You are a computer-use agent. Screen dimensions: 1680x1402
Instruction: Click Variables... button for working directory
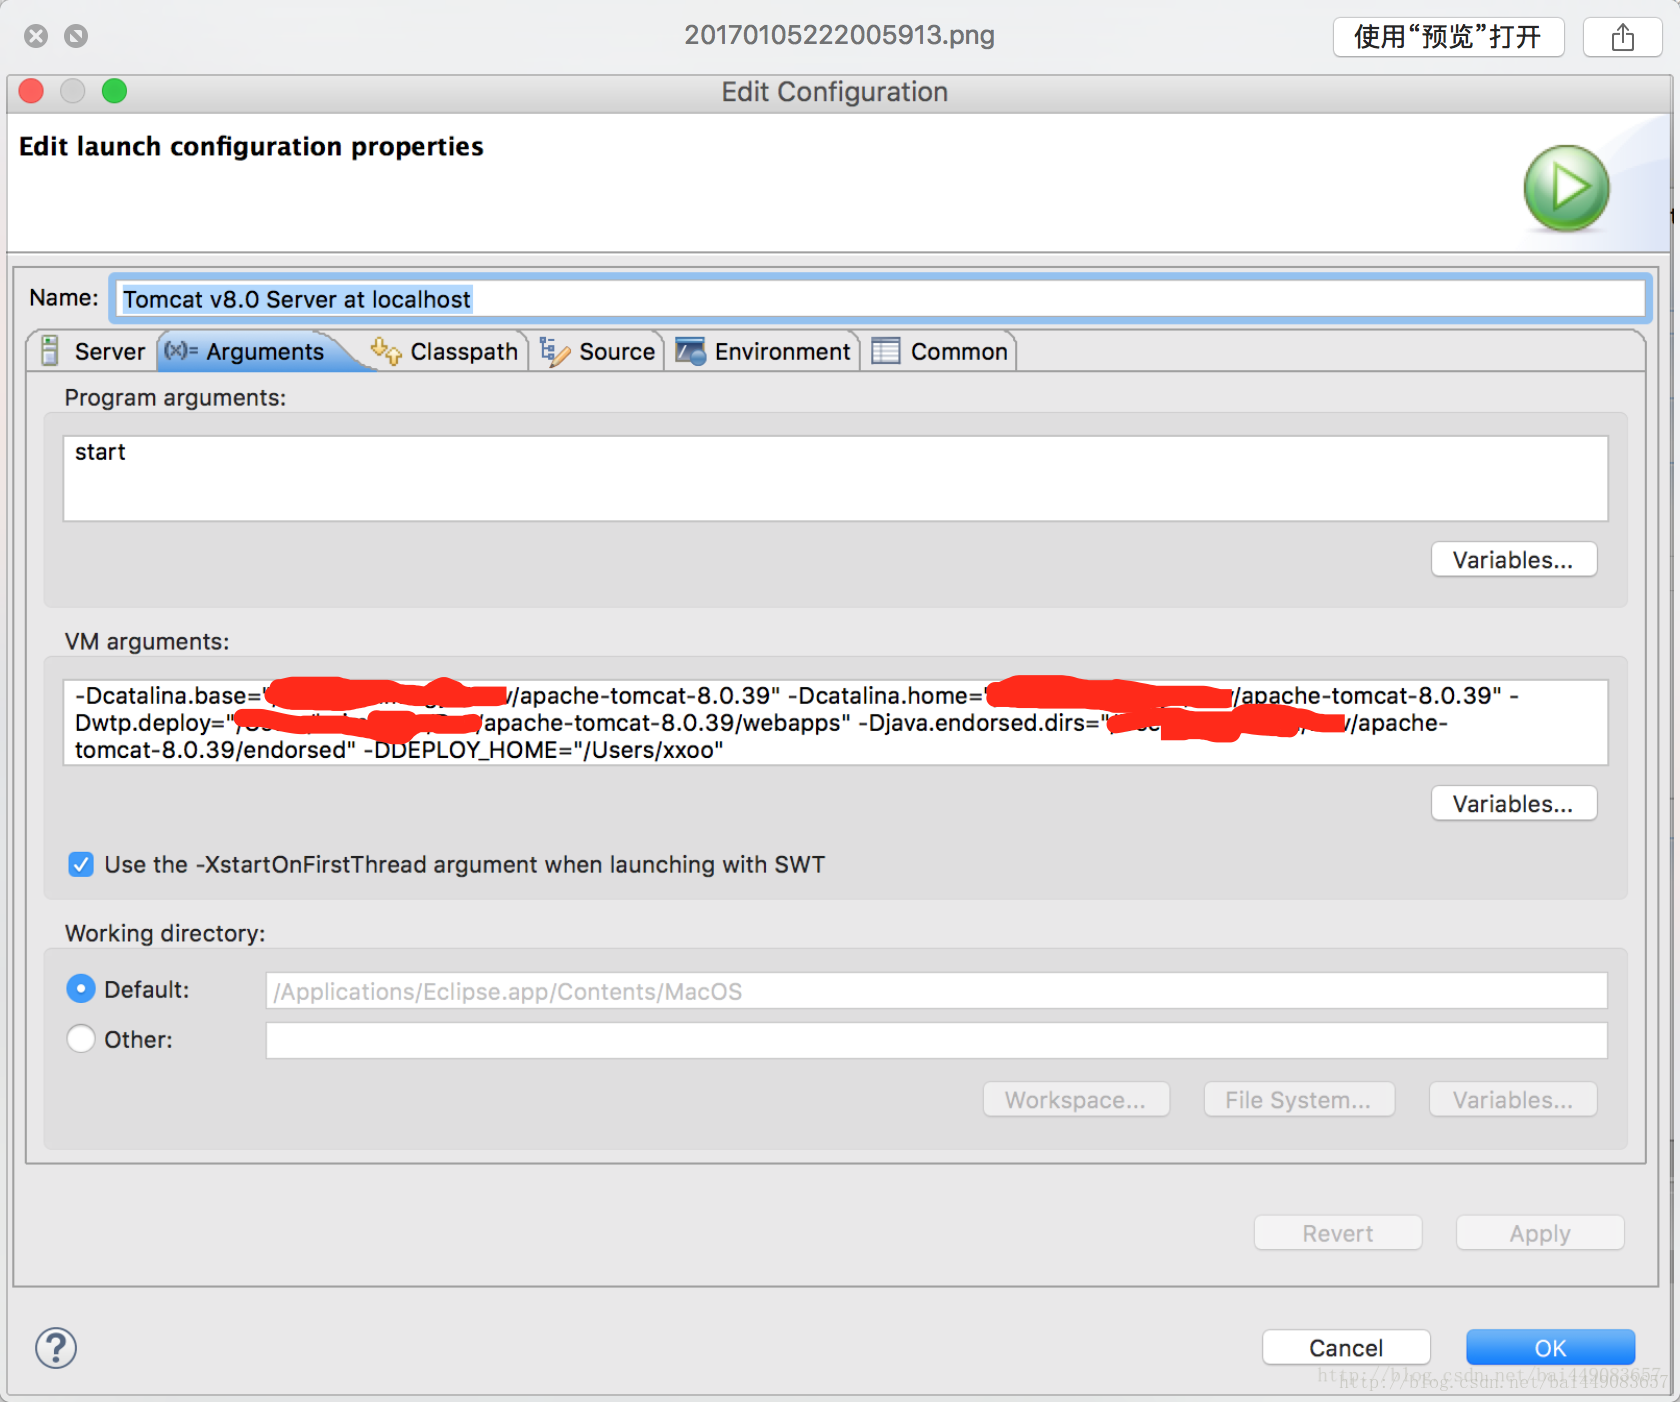point(1513,1099)
